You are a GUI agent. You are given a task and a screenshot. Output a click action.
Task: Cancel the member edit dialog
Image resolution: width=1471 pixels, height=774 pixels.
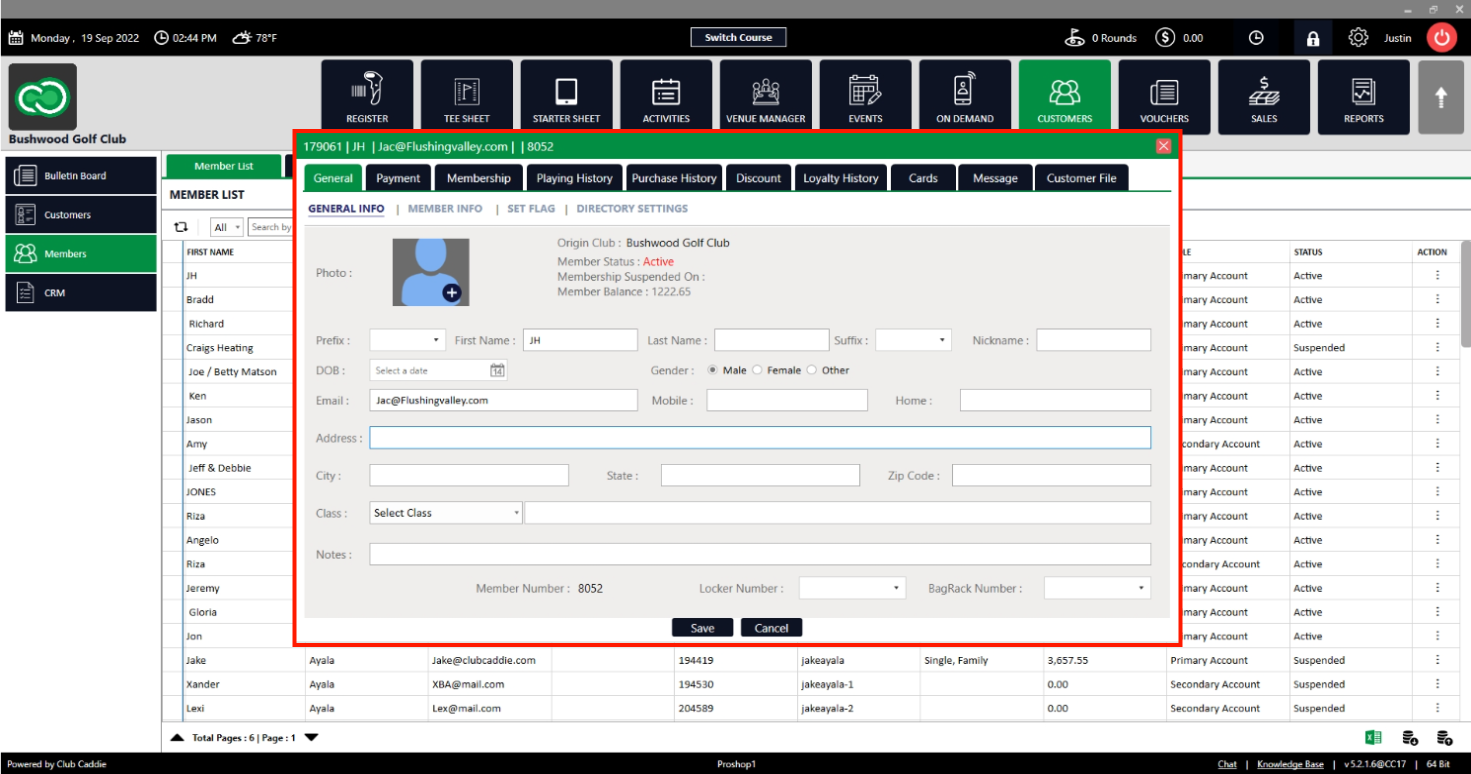(771, 628)
